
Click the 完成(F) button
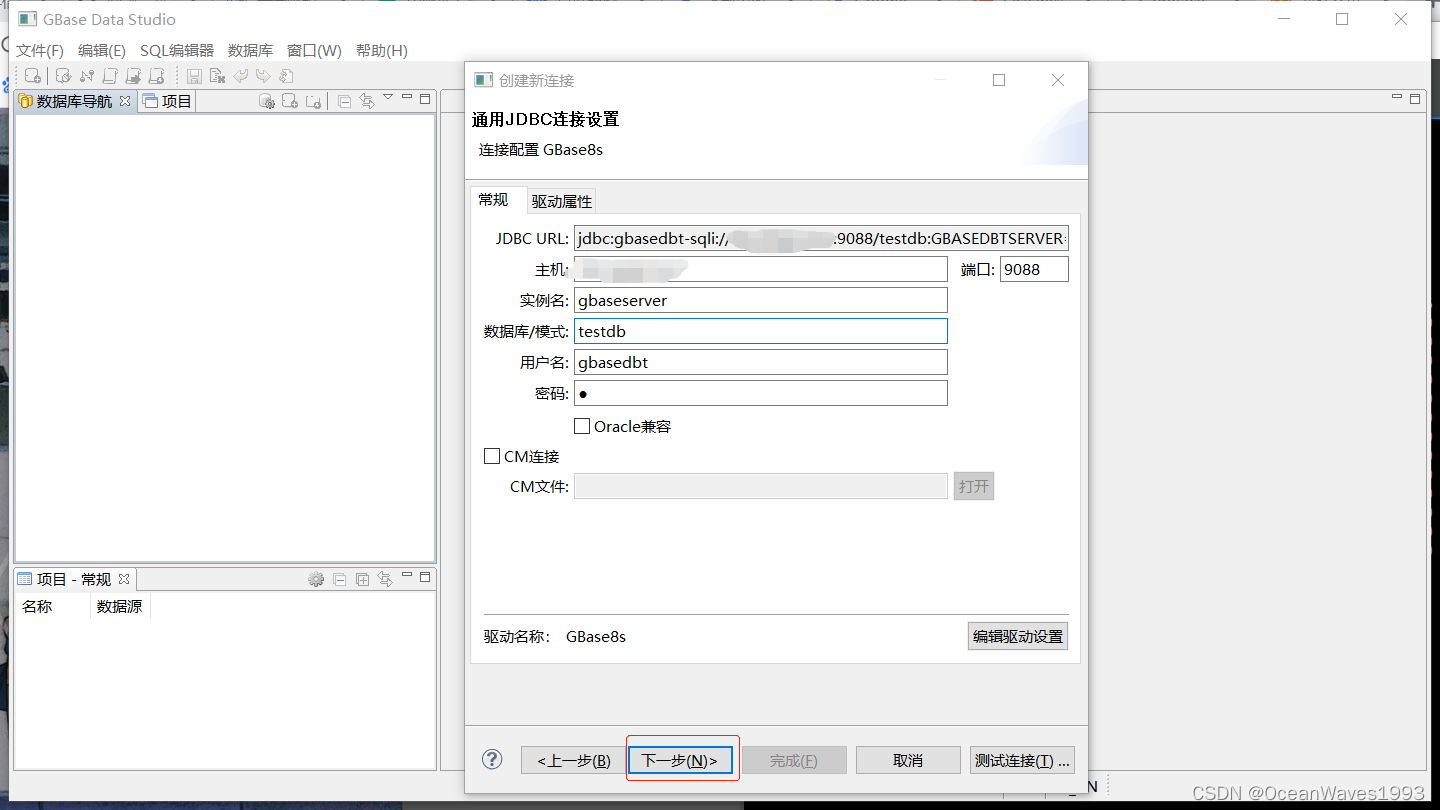pyautogui.click(x=794, y=760)
